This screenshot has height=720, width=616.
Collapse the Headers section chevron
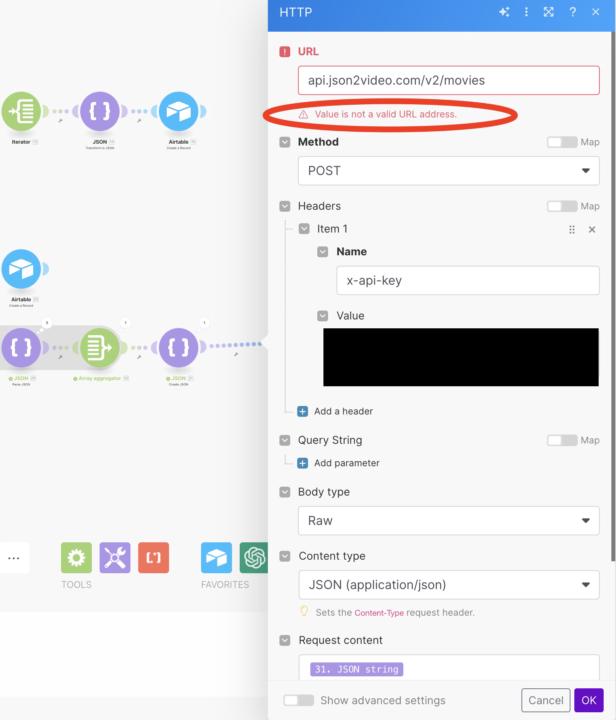(x=285, y=206)
